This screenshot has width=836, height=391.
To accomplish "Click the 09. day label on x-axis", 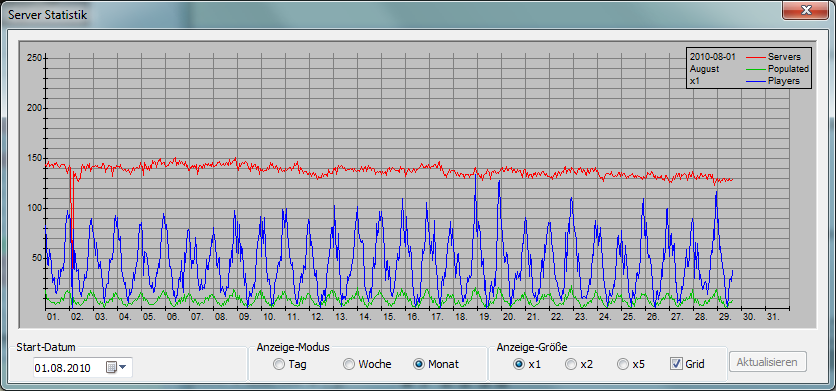I will pos(245,317).
